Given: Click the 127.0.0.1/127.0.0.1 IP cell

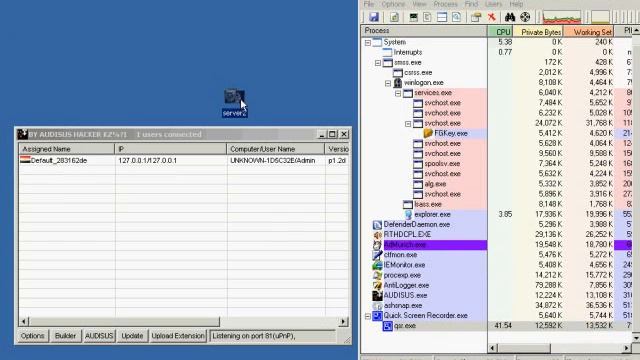Looking at the screenshot, I should (171, 160).
